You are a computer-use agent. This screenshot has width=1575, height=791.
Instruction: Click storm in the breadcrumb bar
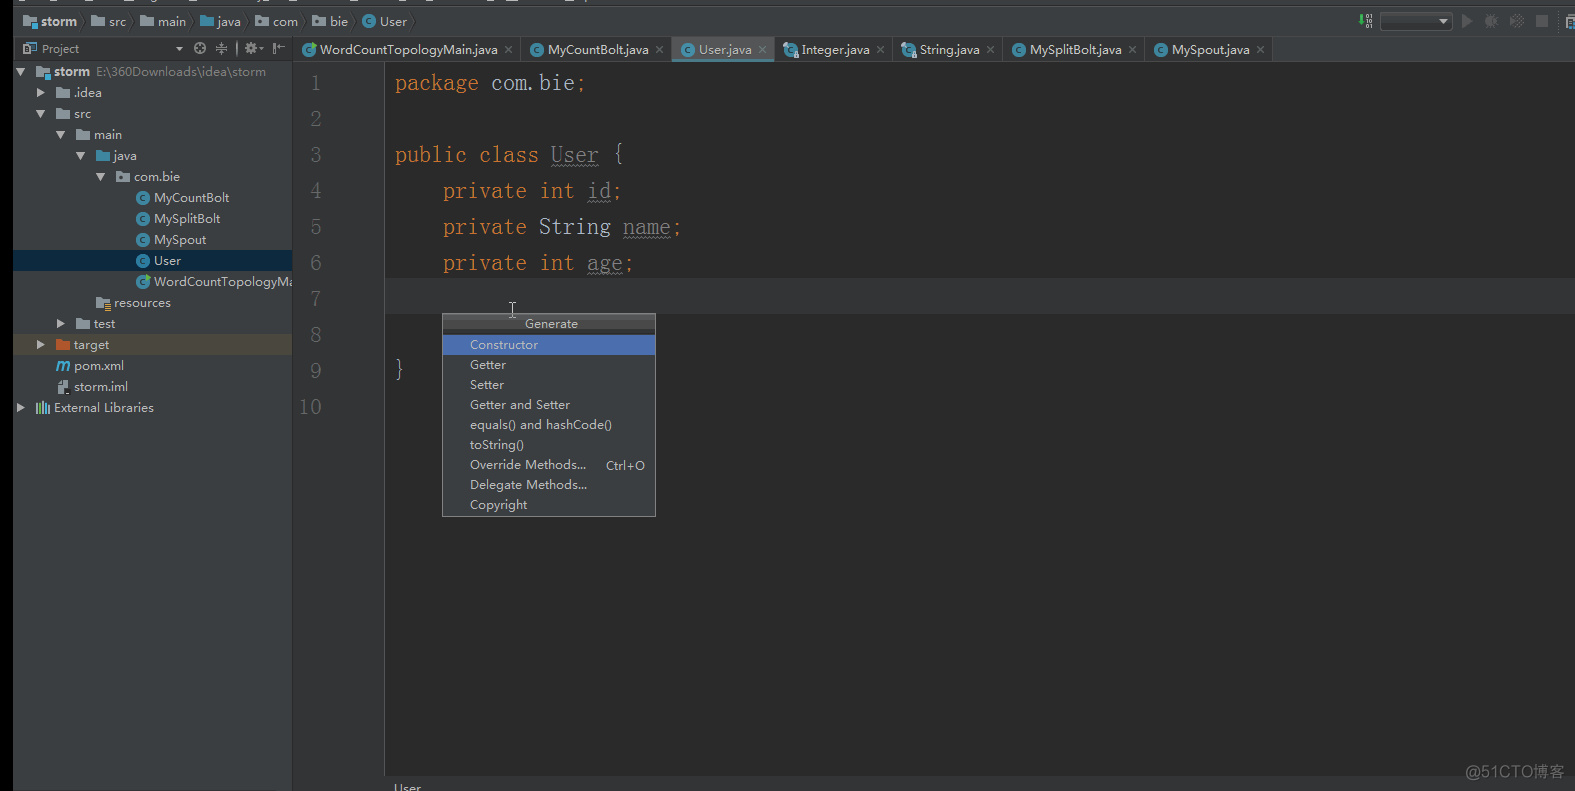50,21
